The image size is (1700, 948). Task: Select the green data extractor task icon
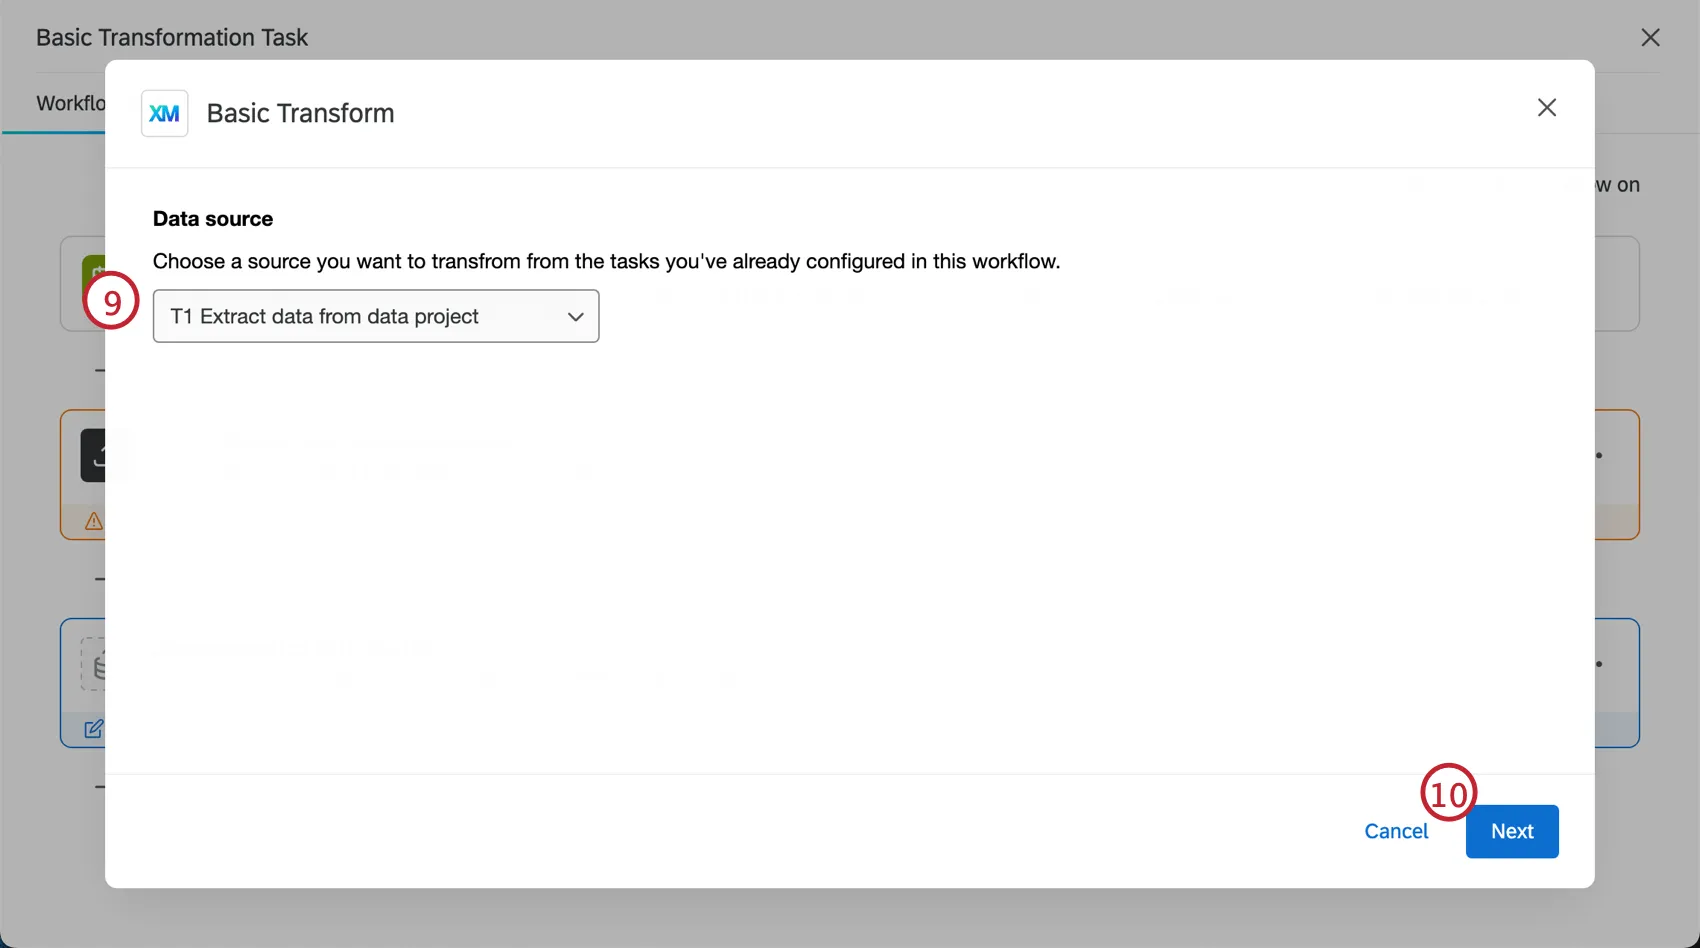(x=95, y=272)
